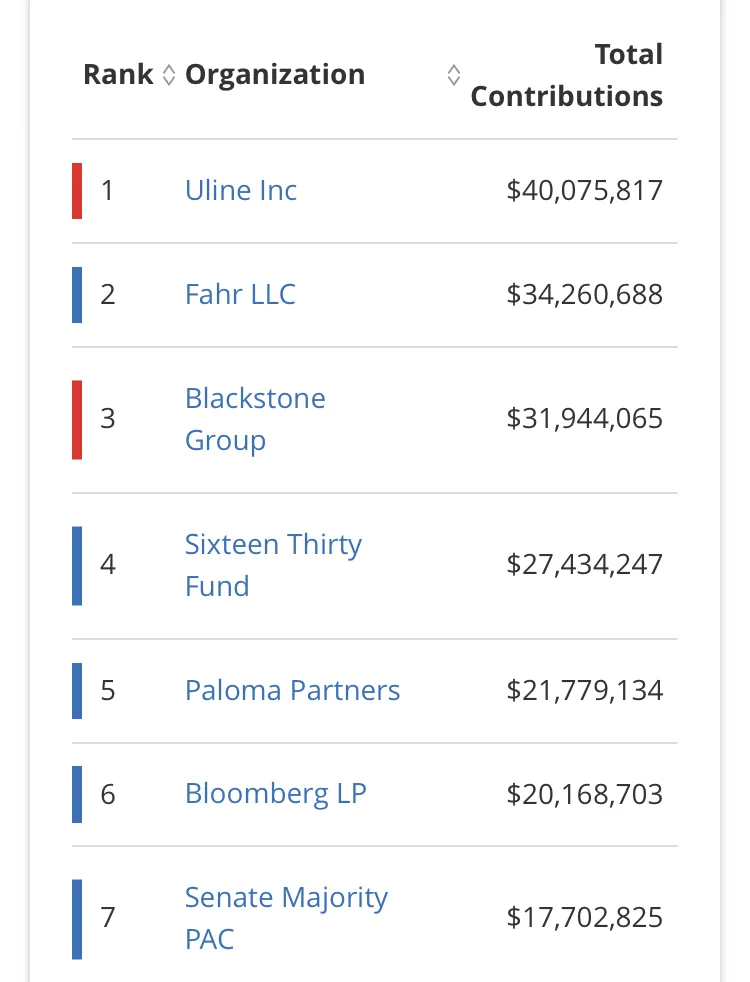750x982 pixels.
Task: Open the Blackstone Group link
Action: 255,419
